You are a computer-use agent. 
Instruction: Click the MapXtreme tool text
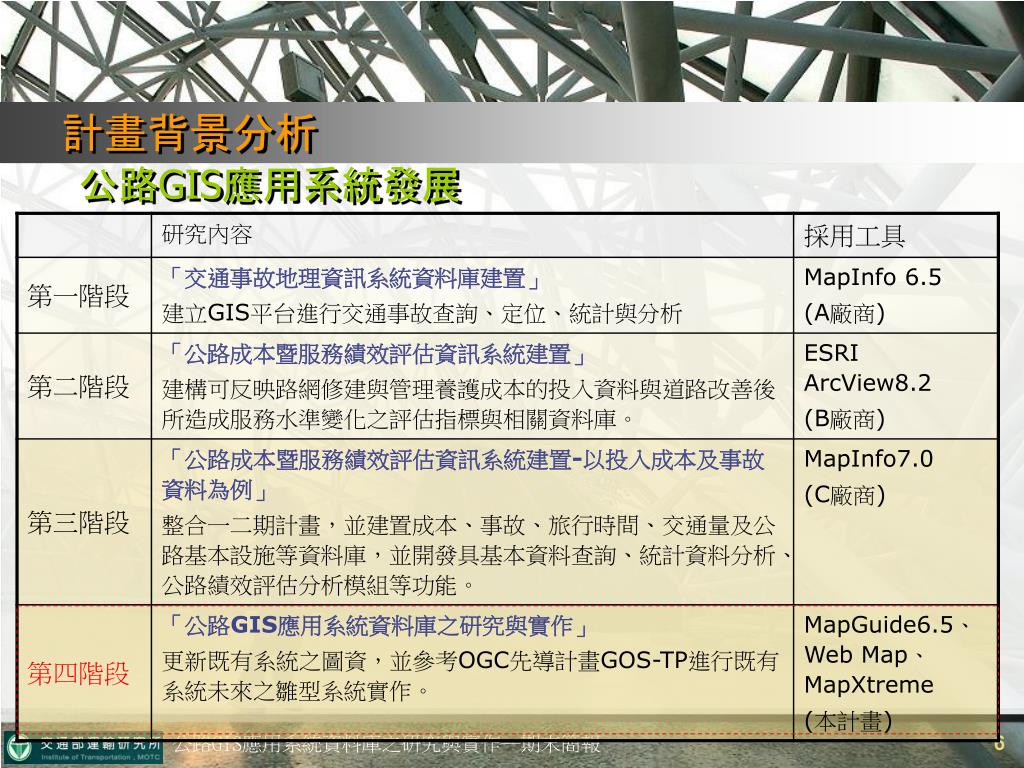coord(869,684)
